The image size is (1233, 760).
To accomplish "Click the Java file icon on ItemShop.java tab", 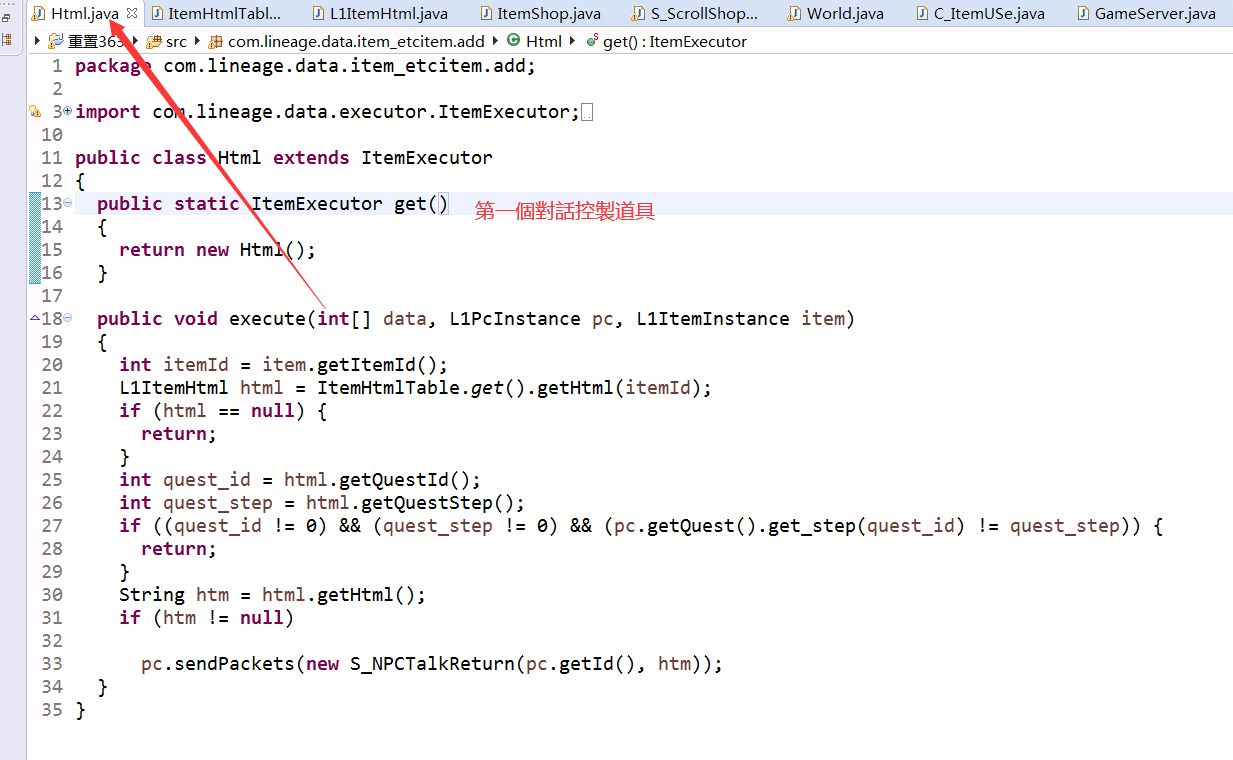I will click(x=486, y=14).
